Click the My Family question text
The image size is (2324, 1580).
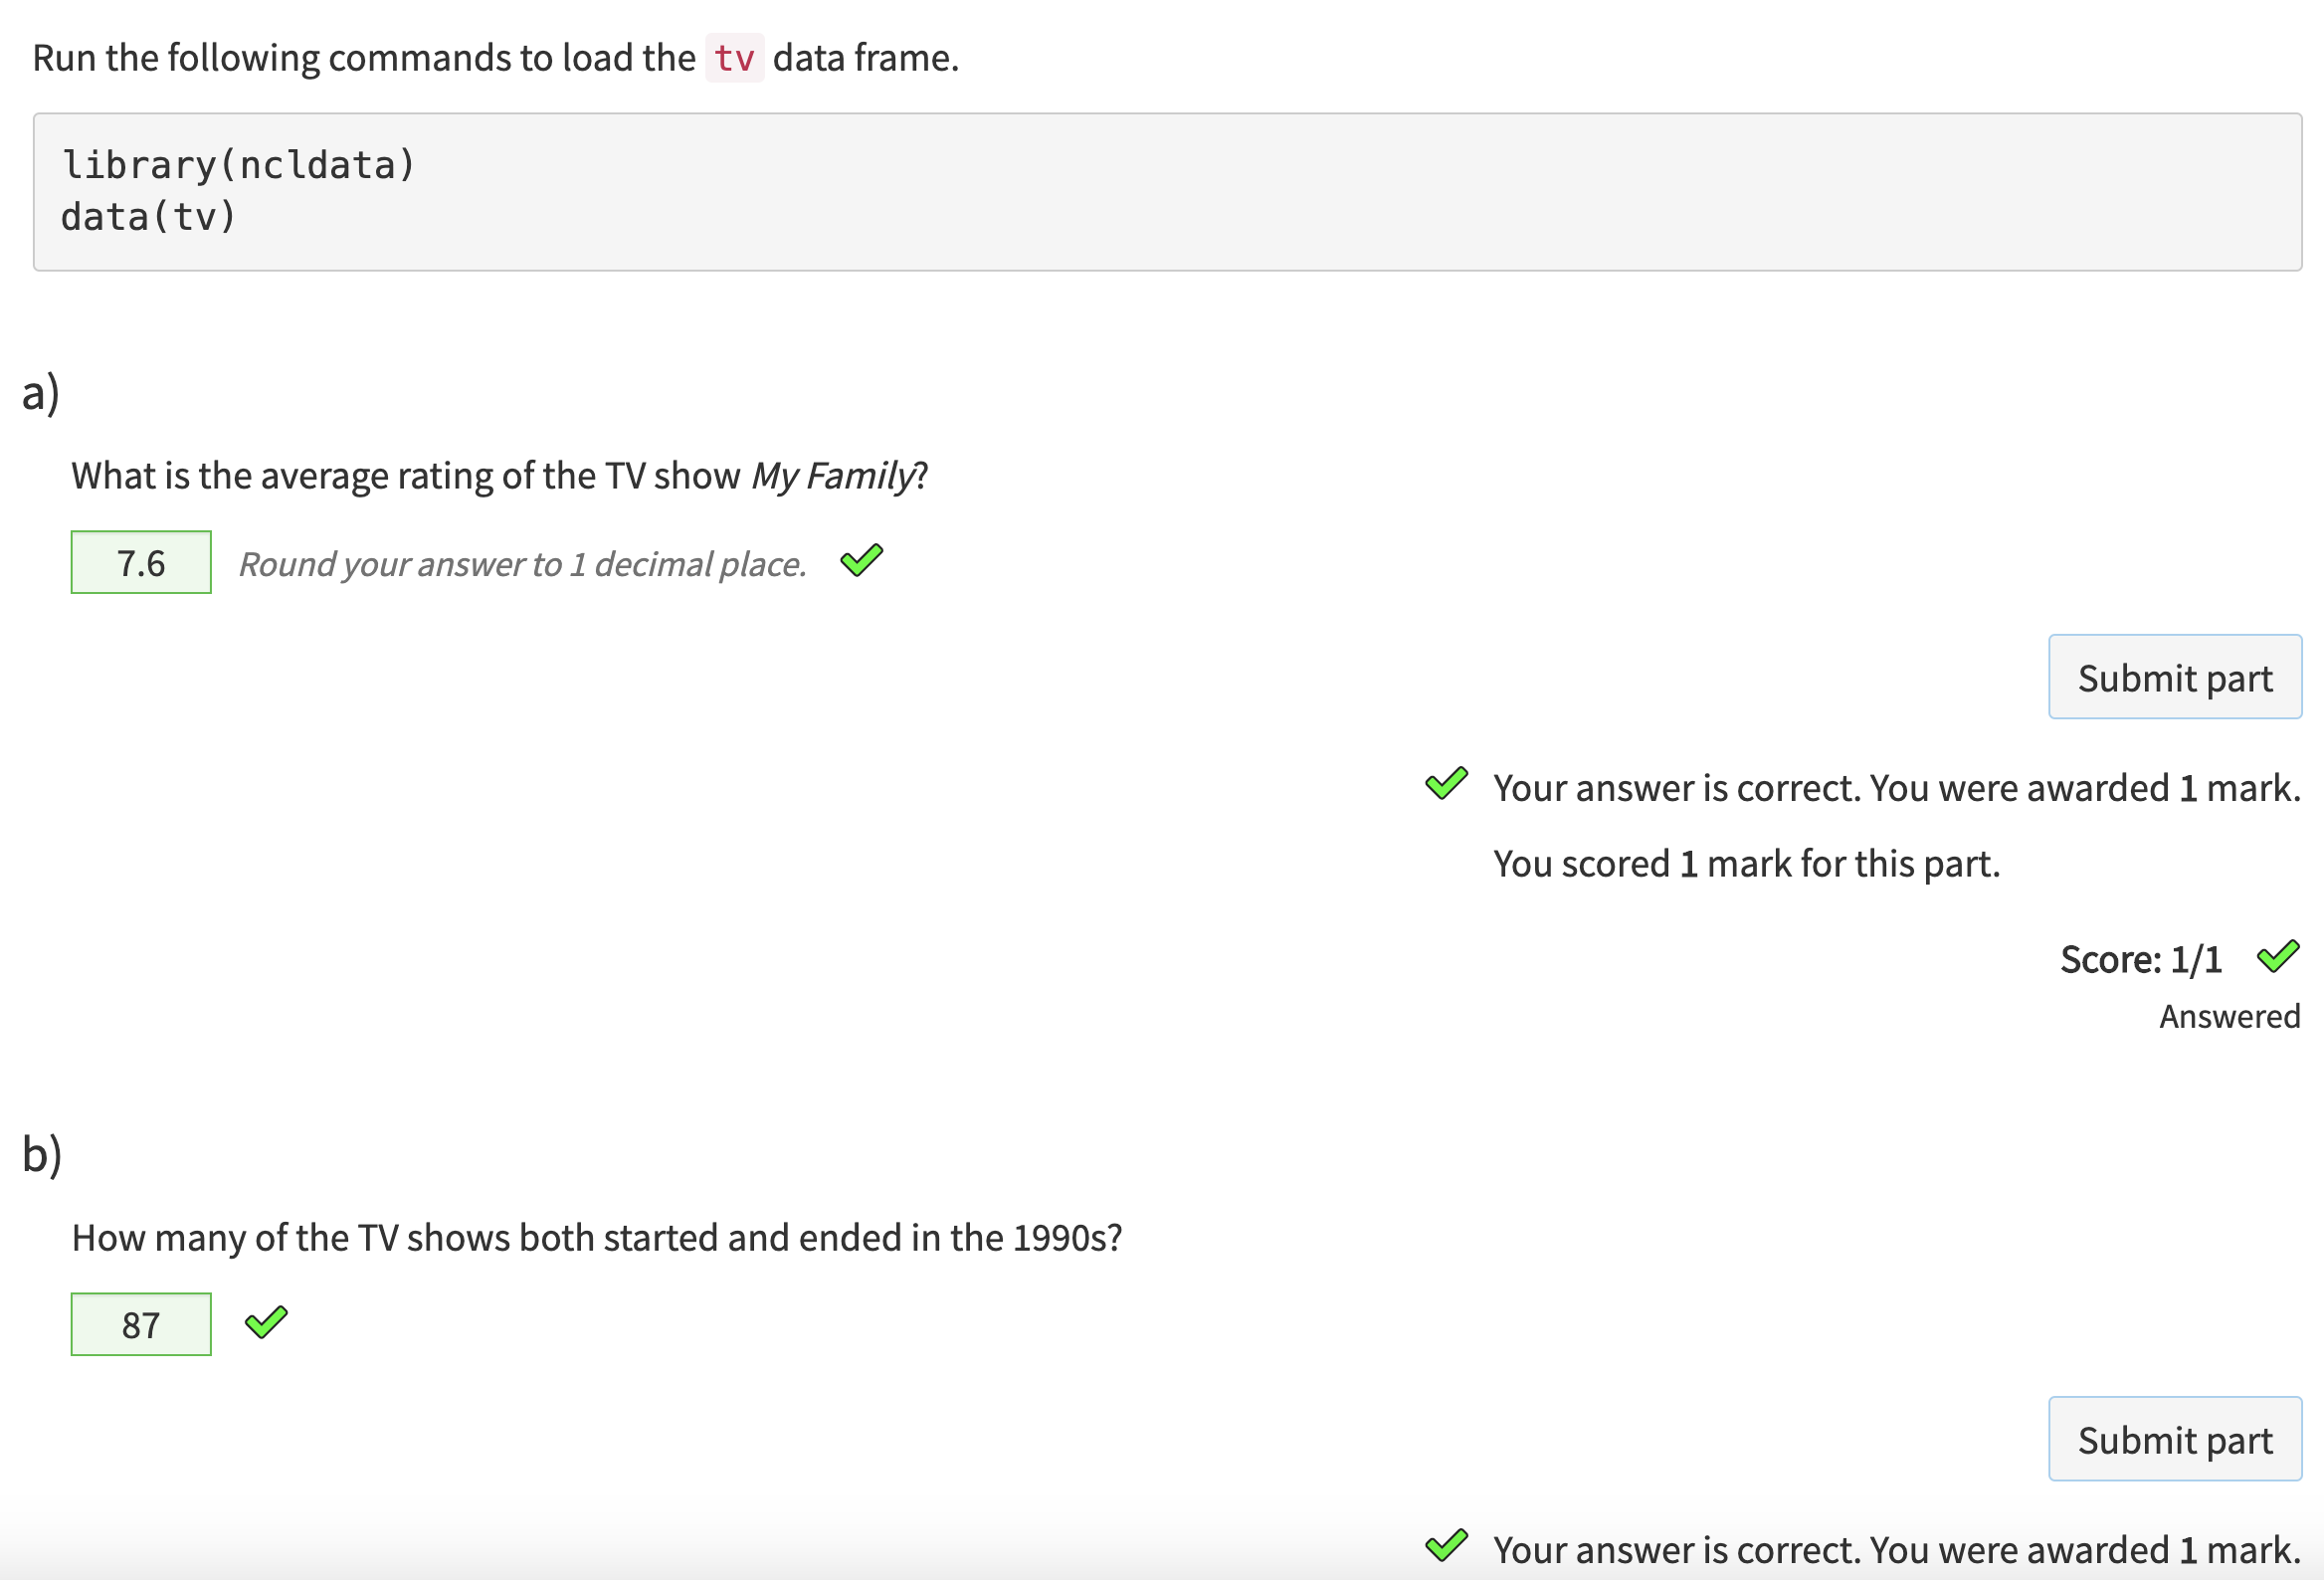click(499, 476)
